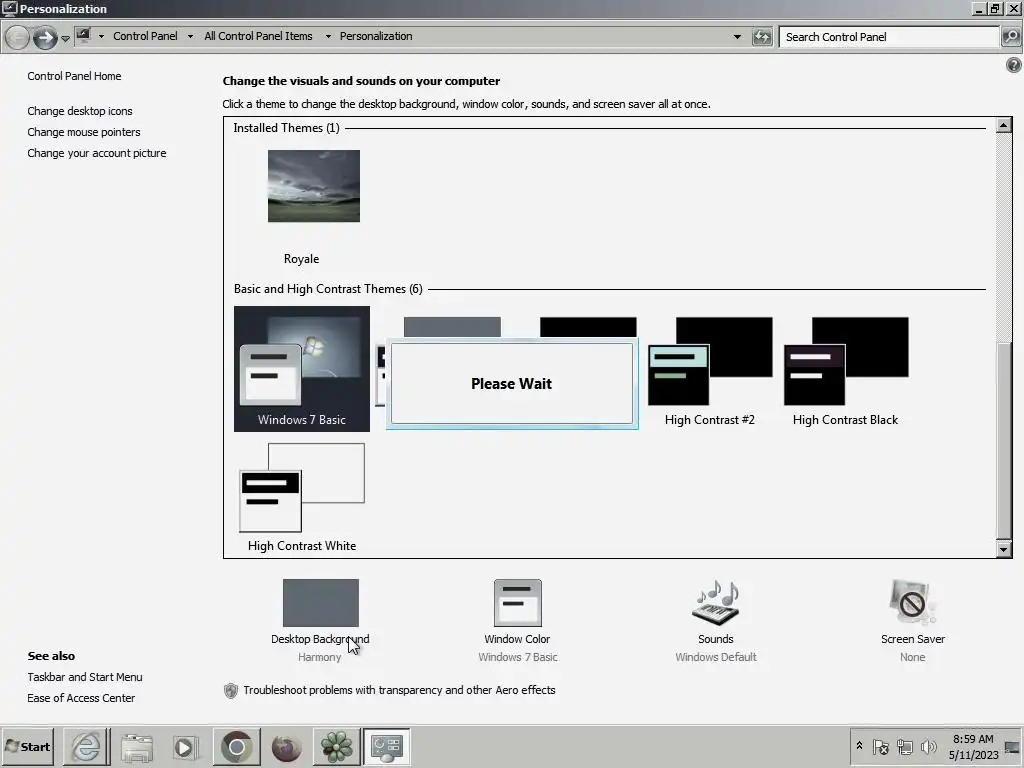The image size is (1024, 768).
Task: Click the forward navigation arrow
Action: [x=45, y=37]
